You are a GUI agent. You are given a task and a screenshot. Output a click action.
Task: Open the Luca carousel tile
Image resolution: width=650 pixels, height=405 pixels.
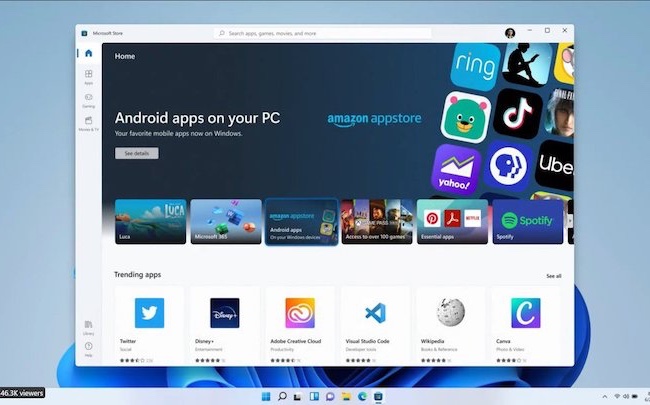[150, 221]
